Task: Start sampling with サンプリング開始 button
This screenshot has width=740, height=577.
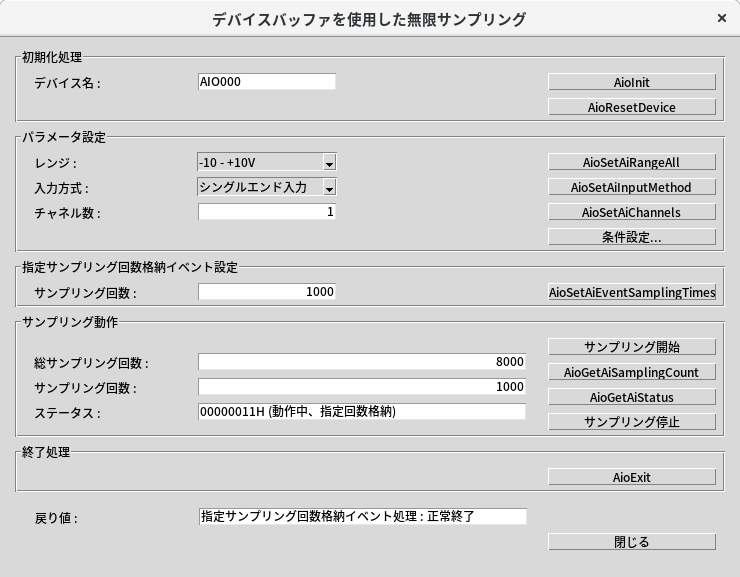Action: pos(631,347)
